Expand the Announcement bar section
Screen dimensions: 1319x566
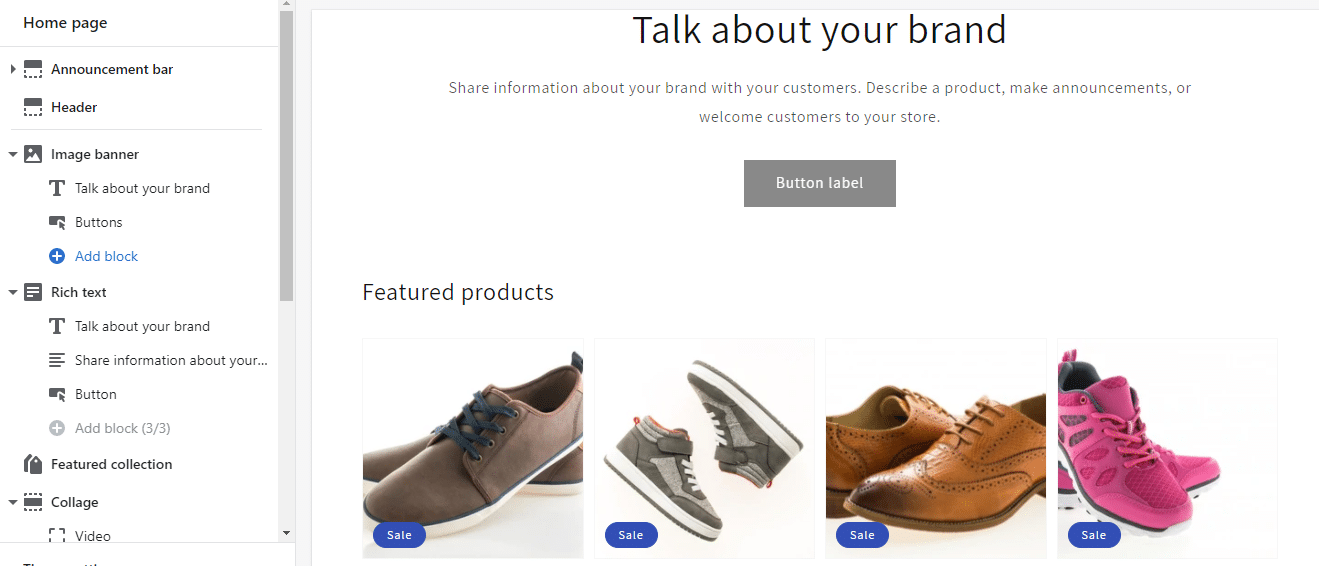(13, 69)
